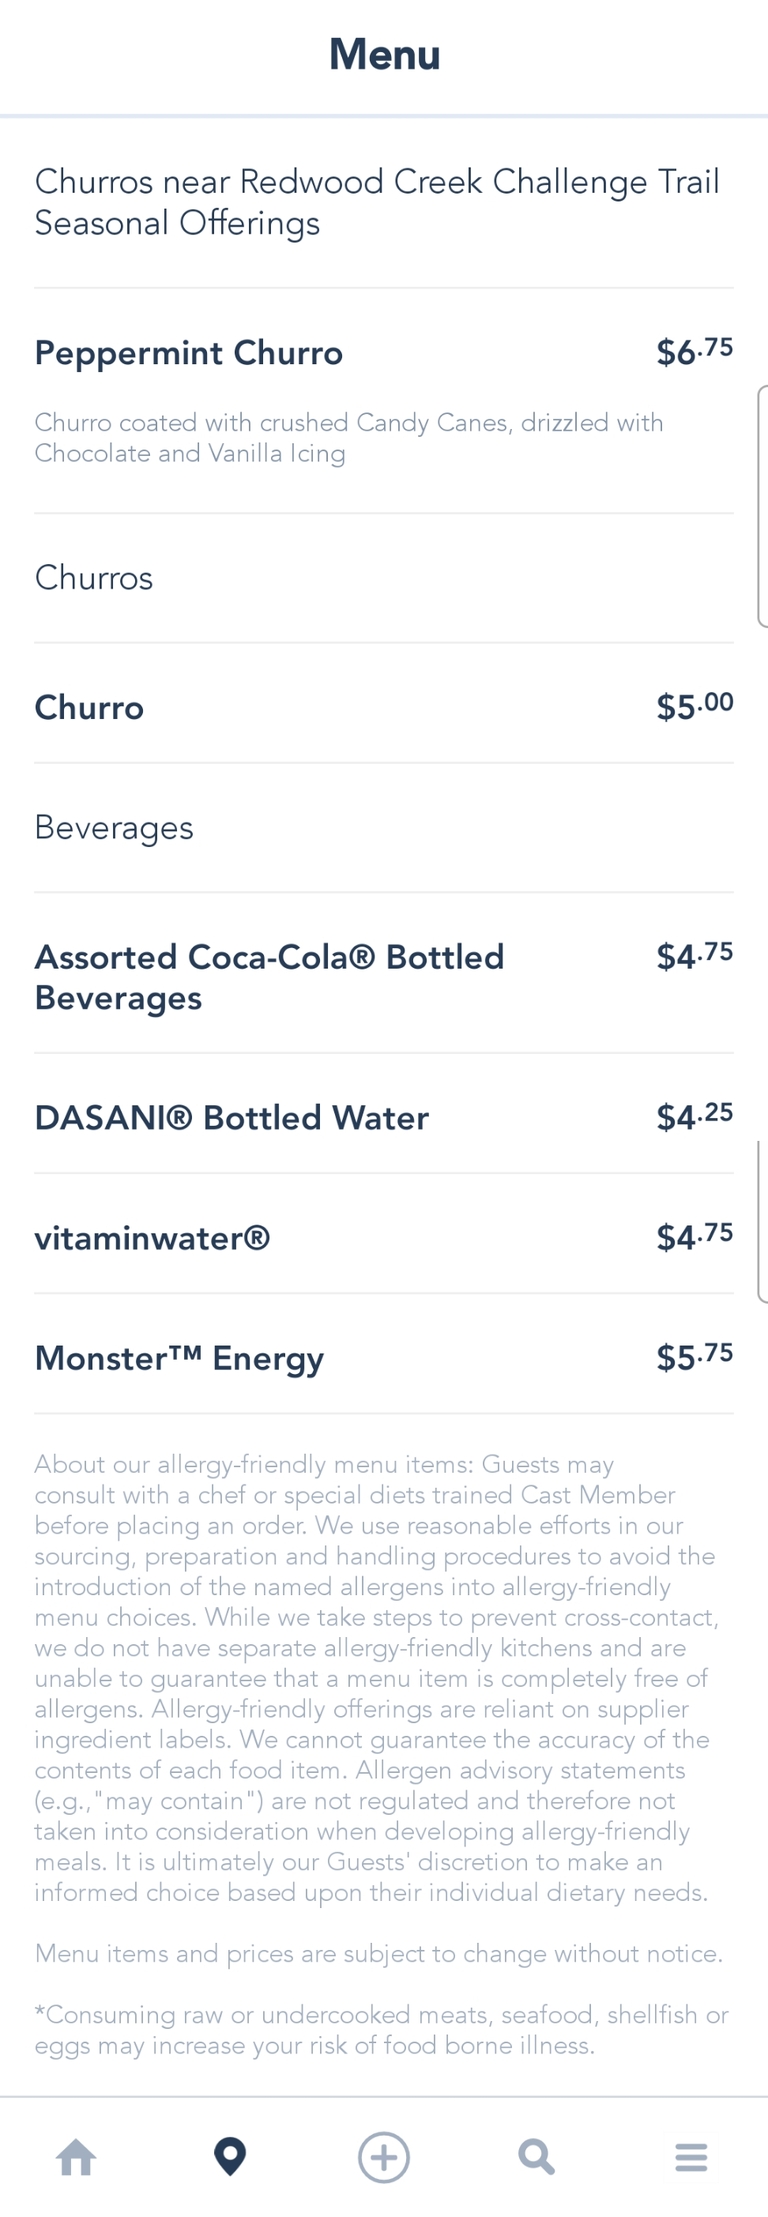The height and width of the screenshot is (2217, 768).
Task: Select the plain Churro menu item
Action: [x=89, y=708]
